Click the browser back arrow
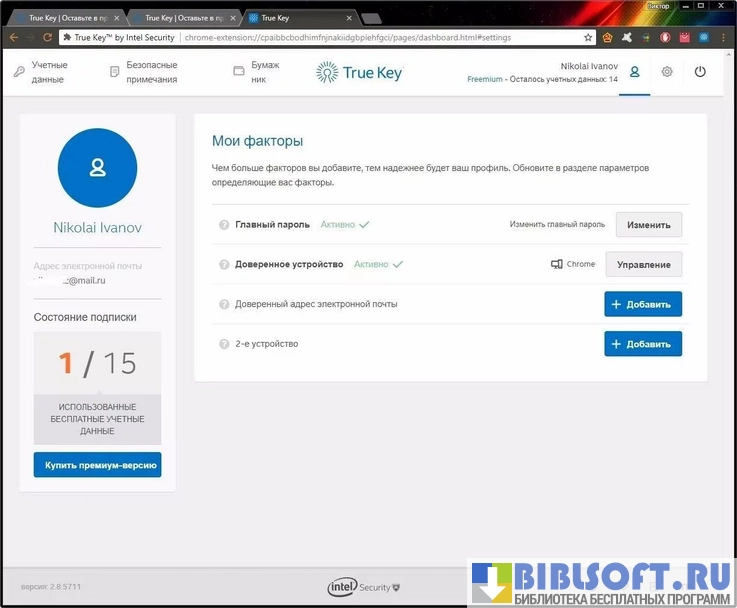Viewport: 737px width, 608px height. tap(15, 37)
